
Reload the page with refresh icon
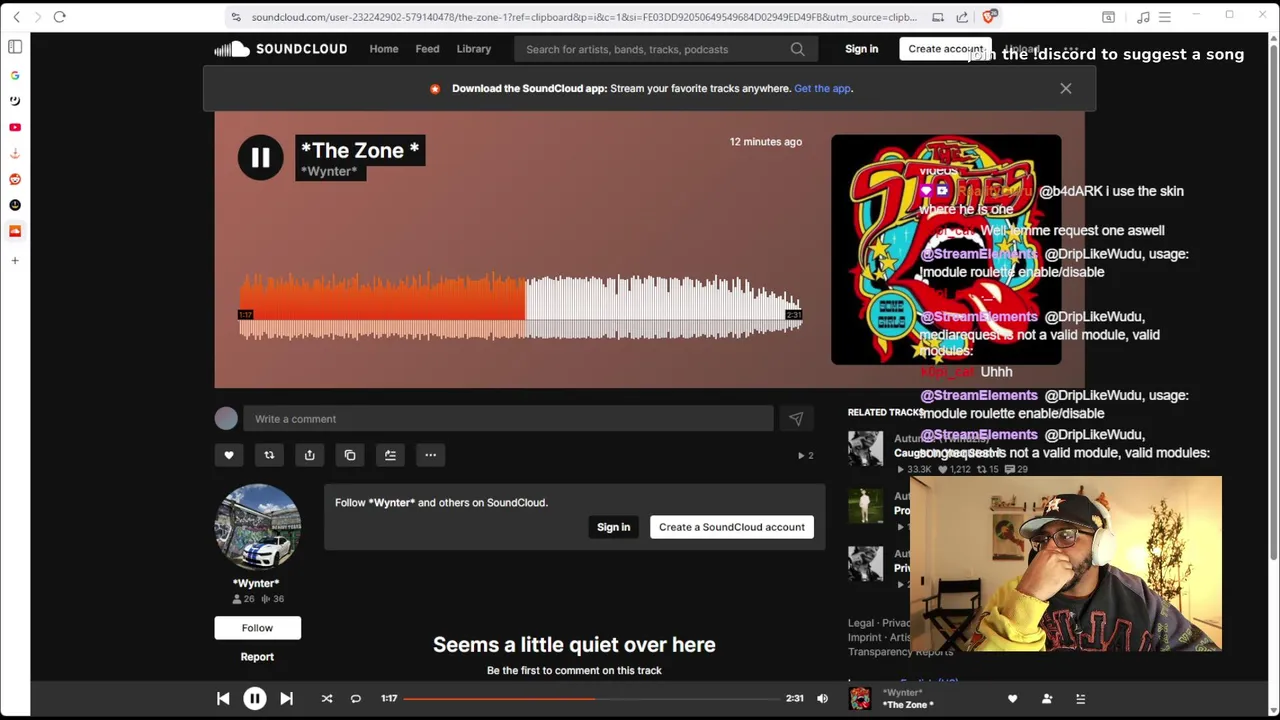pyautogui.click(x=59, y=17)
